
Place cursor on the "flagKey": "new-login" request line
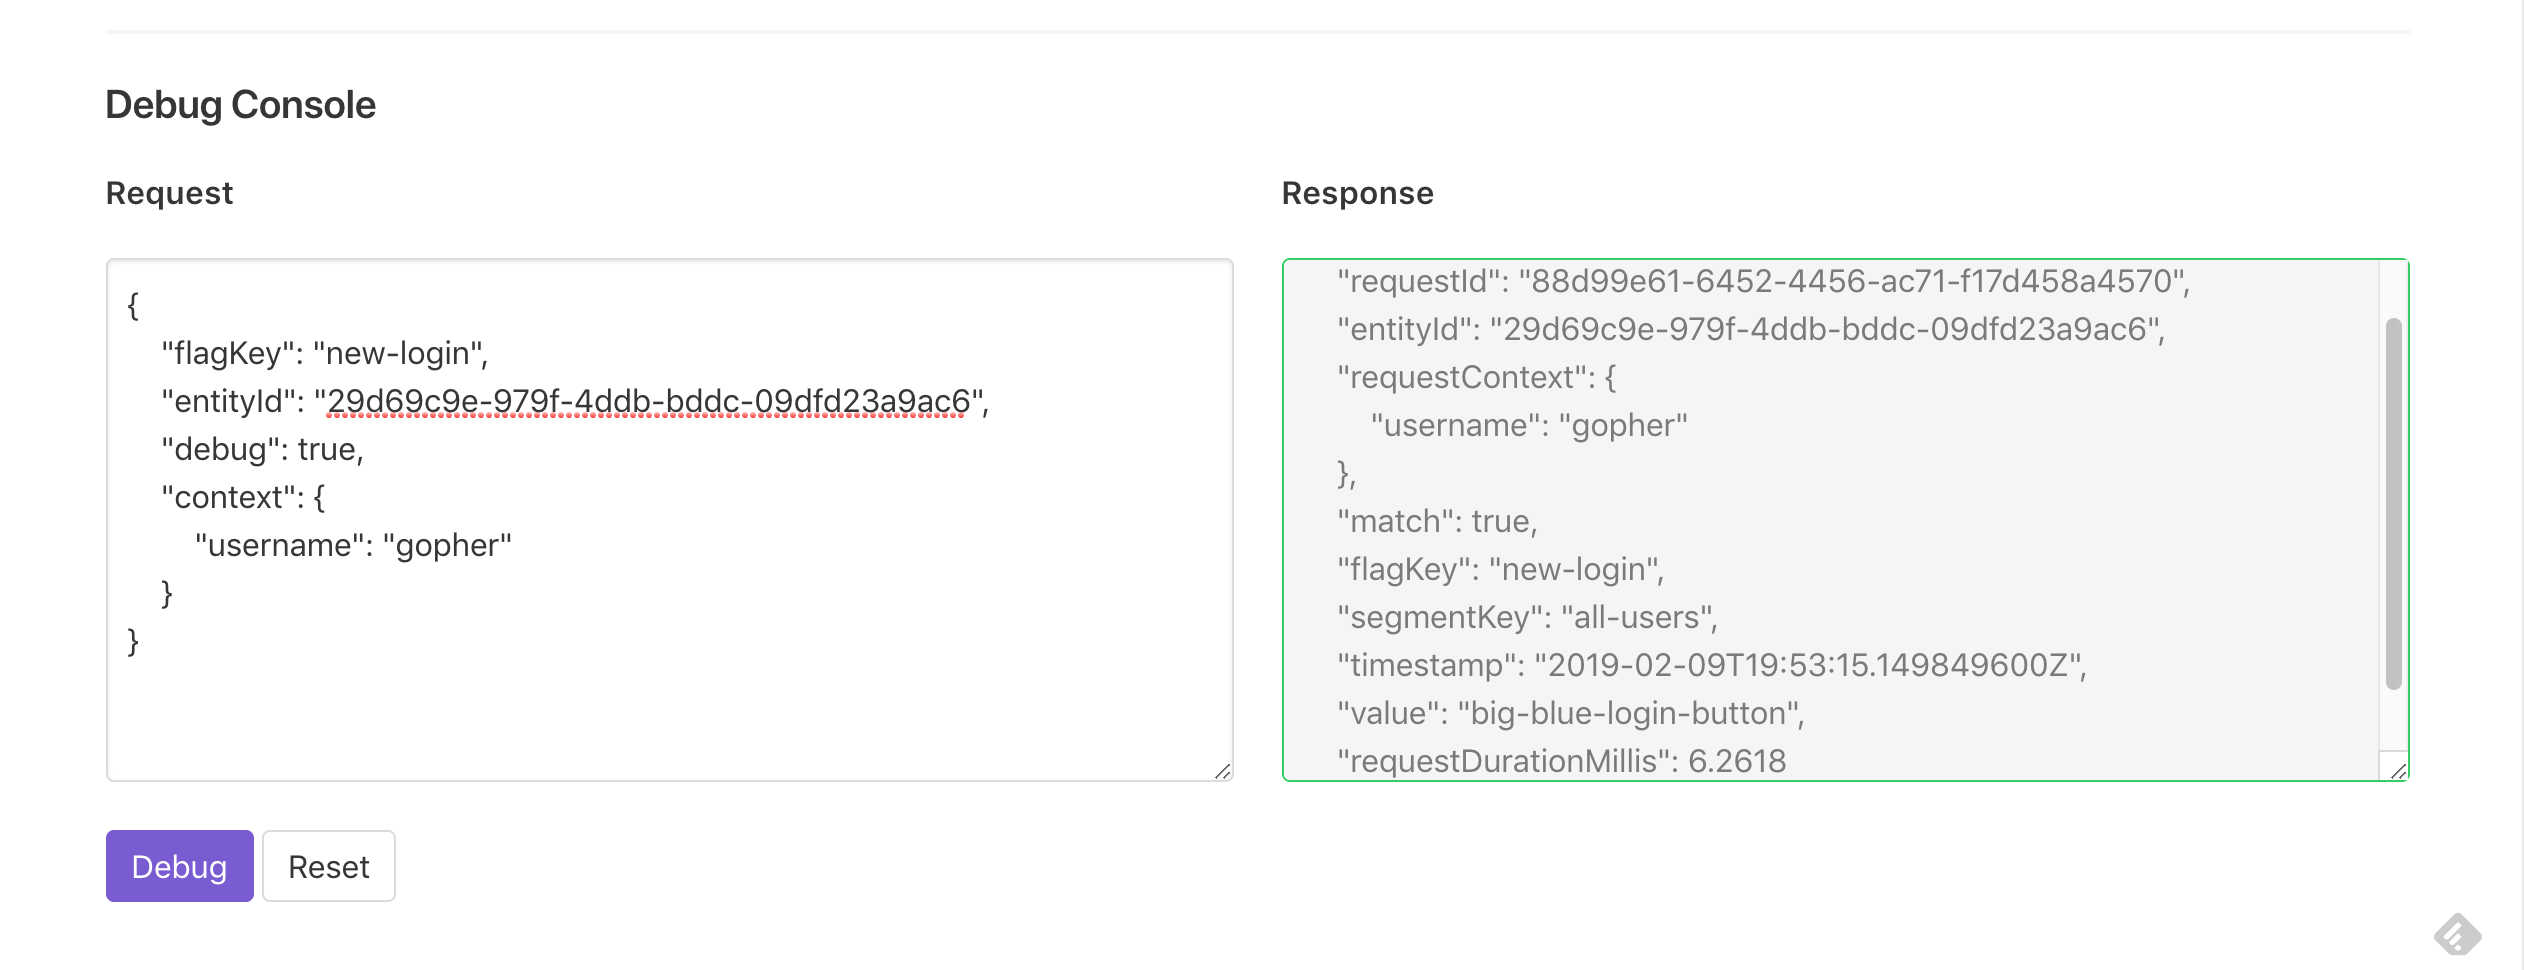325,353
